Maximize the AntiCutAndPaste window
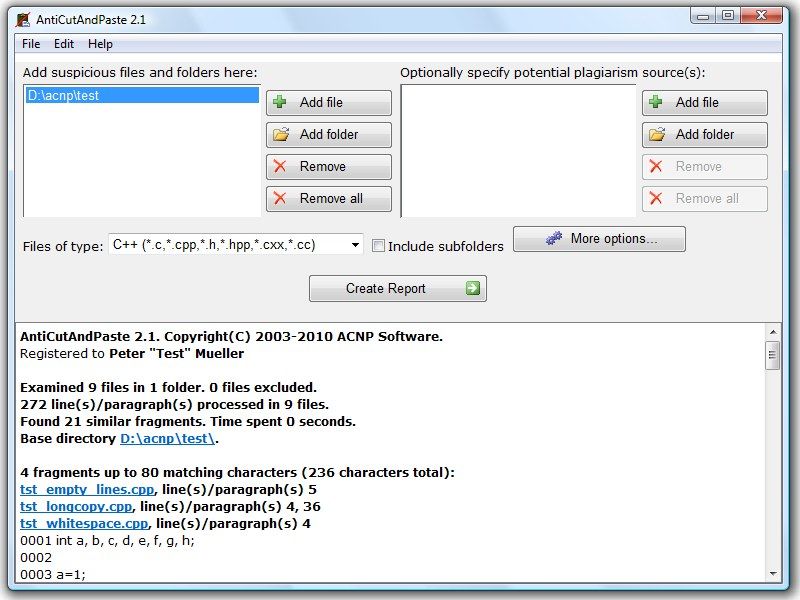This screenshot has width=800, height=600. [x=728, y=16]
